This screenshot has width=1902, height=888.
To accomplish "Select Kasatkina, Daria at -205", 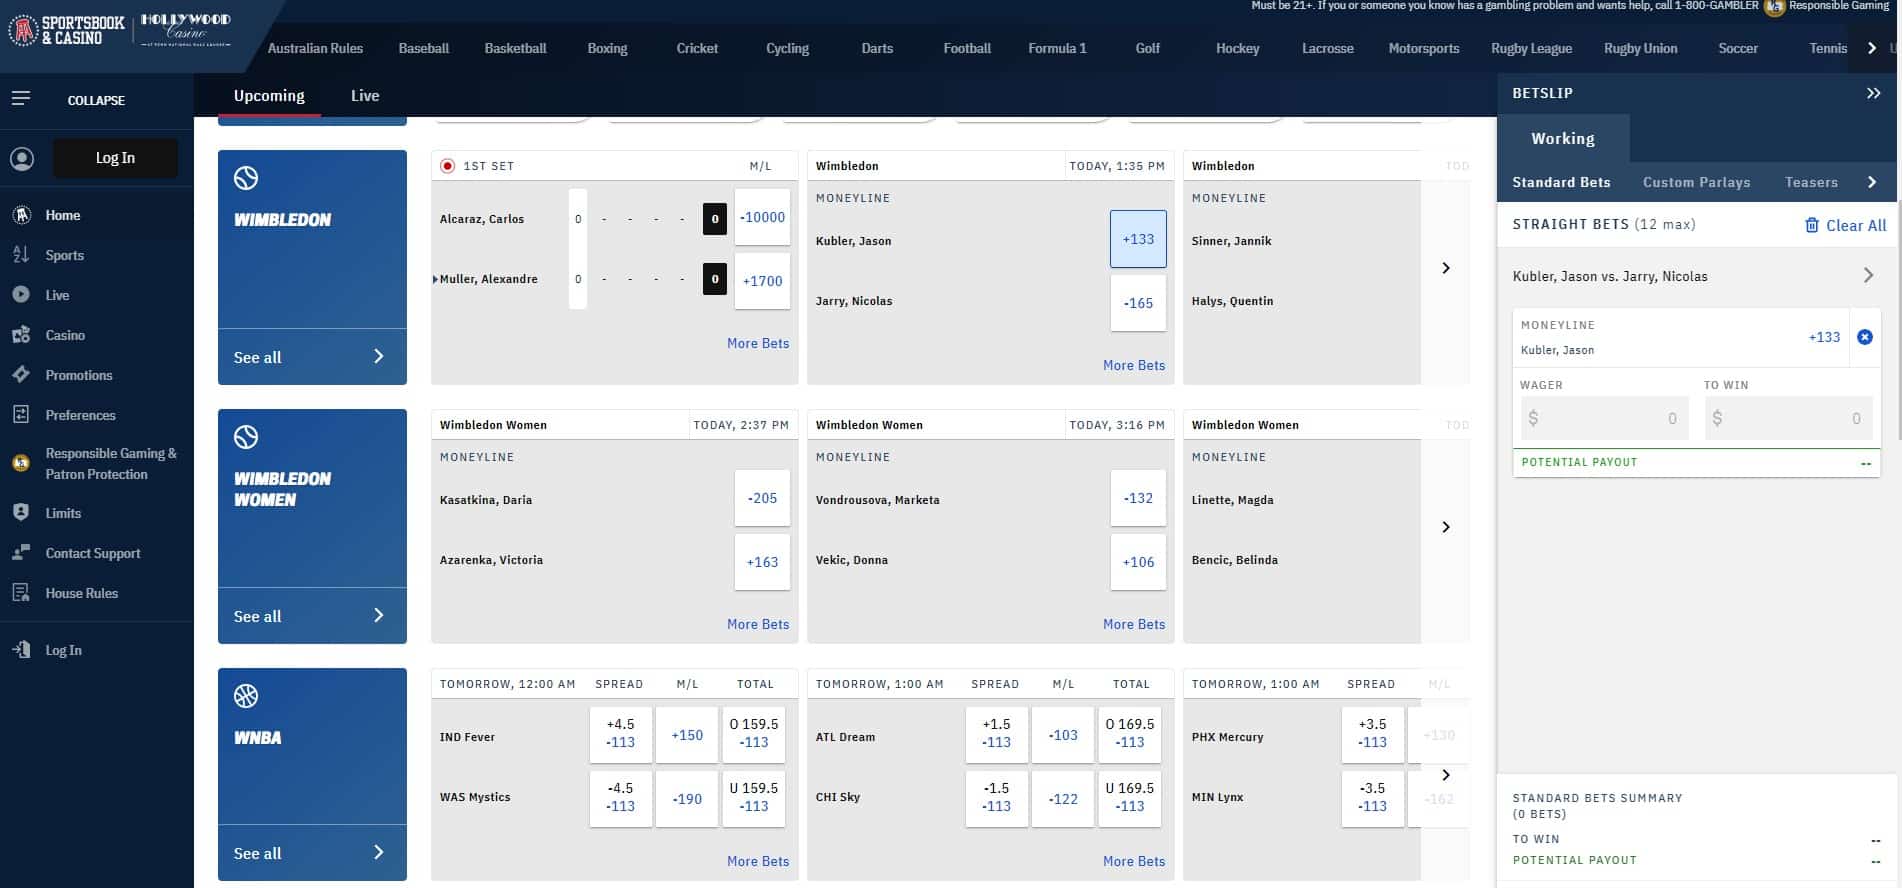I will [x=762, y=498].
